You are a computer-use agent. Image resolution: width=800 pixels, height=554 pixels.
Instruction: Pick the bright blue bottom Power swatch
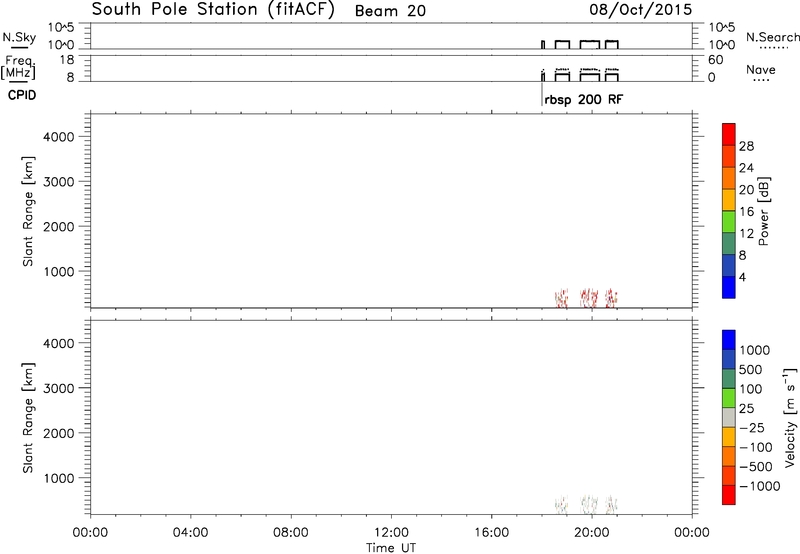tap(729, 287)
